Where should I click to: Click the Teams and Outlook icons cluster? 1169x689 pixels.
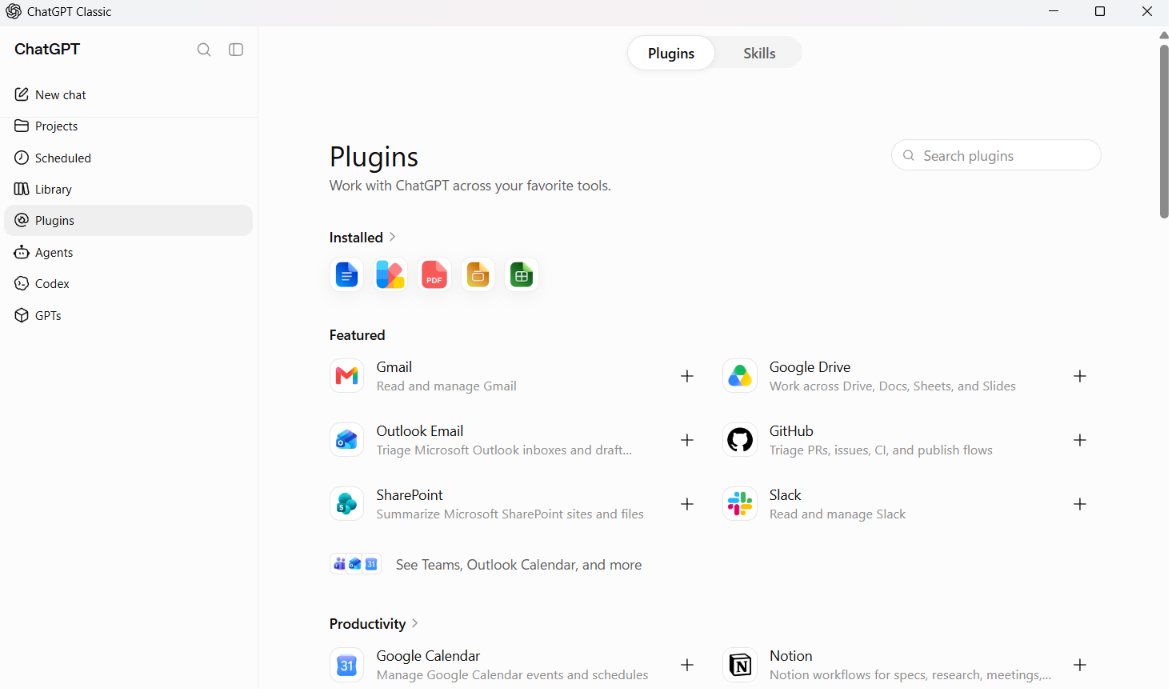(x=356, y=564)
